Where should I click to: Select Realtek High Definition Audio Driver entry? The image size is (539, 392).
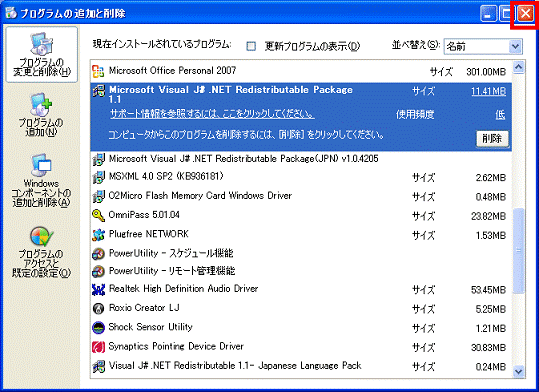click(x=301, y=290)
